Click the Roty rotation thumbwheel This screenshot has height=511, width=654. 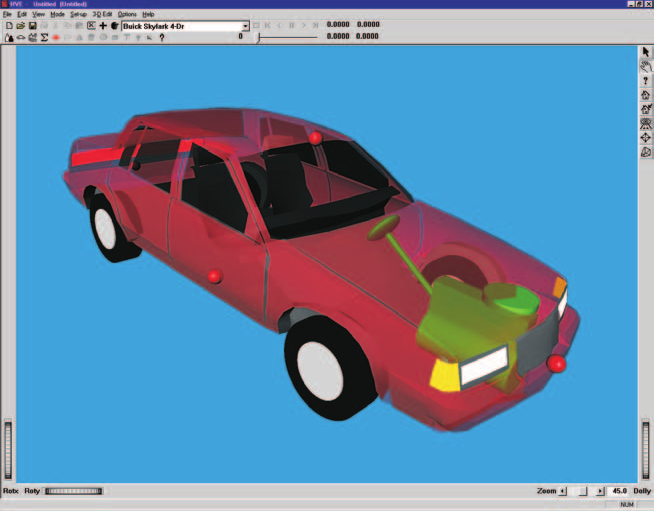pyautogui.click(x=73, y=491)
